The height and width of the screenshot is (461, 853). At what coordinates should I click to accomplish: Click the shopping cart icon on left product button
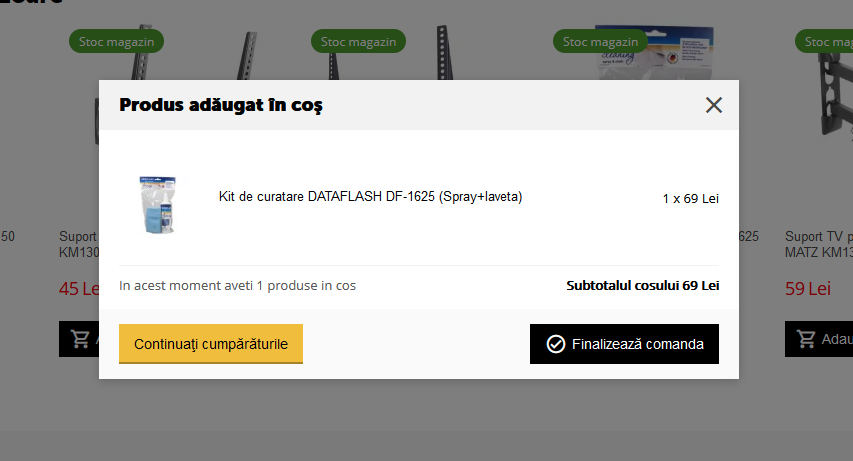click(81, 339)
